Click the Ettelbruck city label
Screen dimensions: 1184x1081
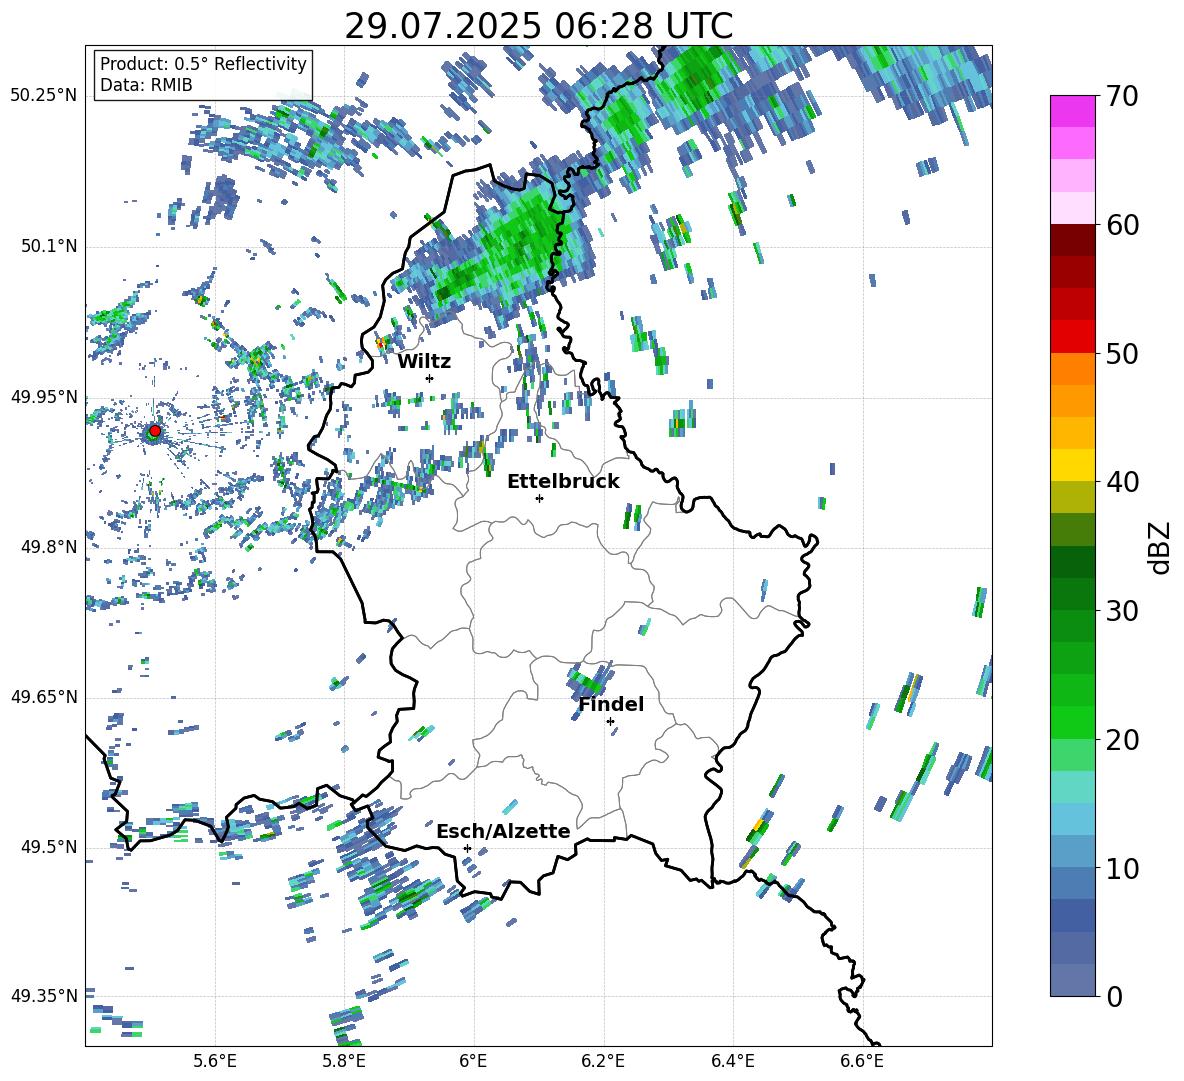coord(563,482)
